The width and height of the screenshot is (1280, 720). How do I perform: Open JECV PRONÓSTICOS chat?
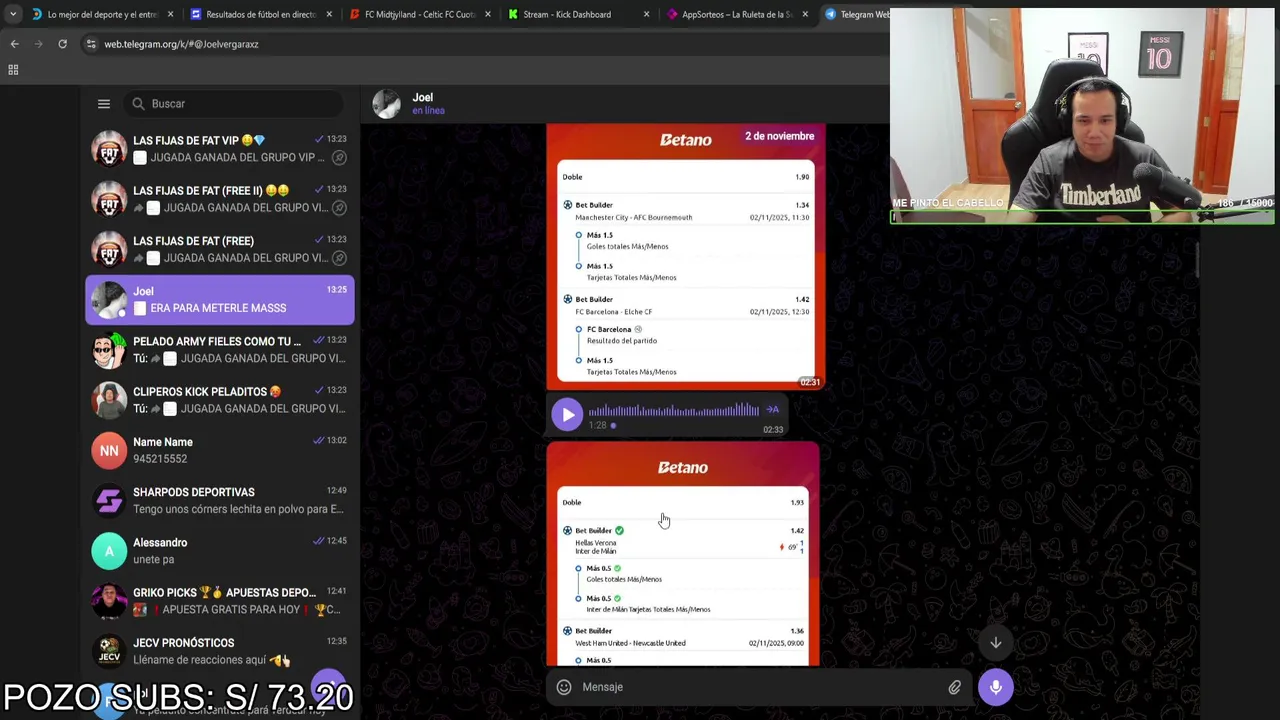tap(220, 651)
